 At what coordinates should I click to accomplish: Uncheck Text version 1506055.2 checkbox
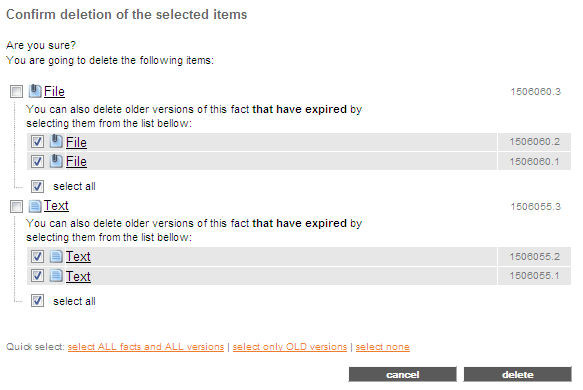click(37, 257)
